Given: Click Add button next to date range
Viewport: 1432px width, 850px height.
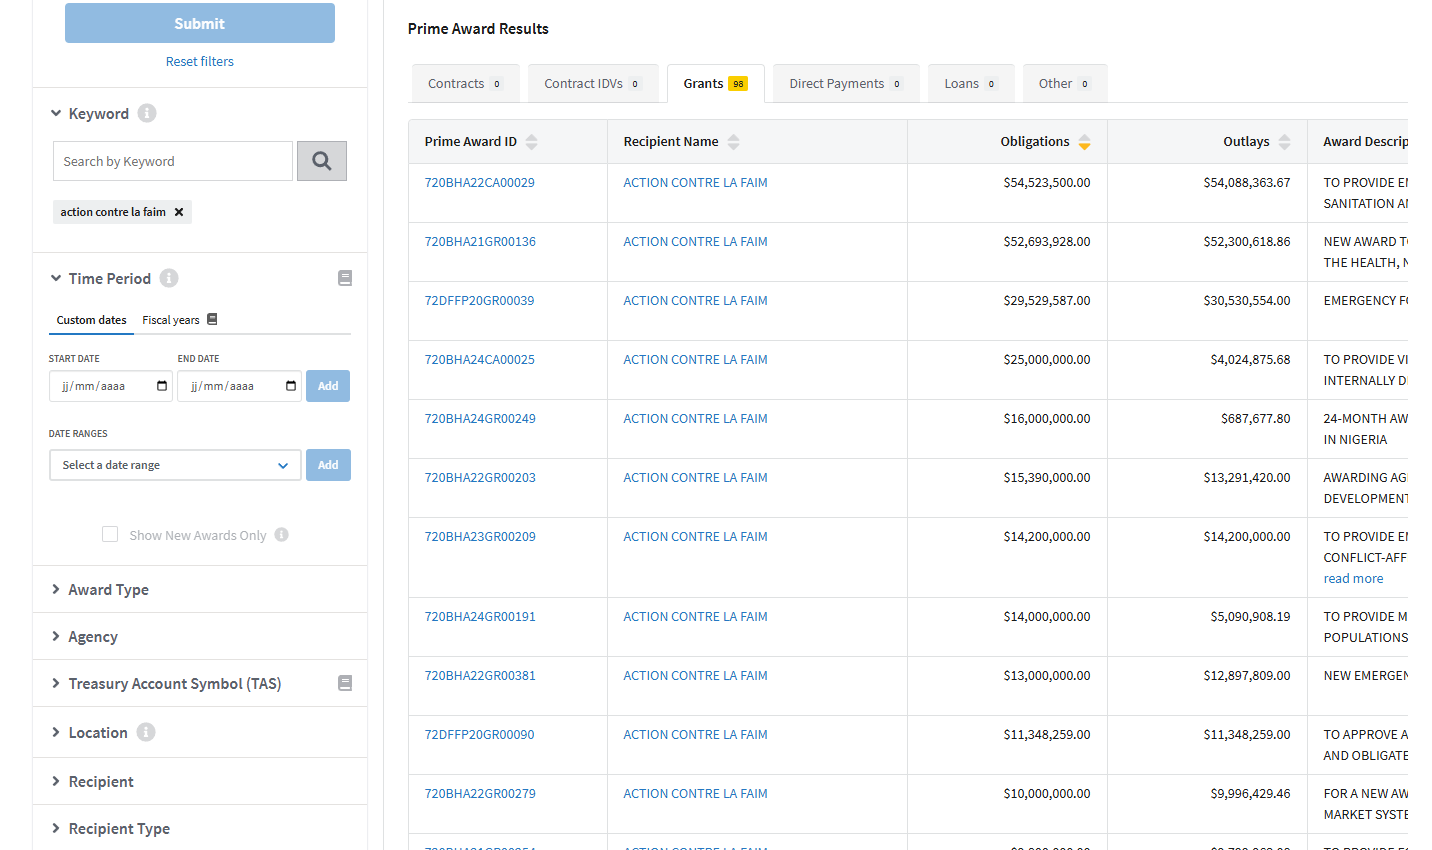Looking at the screenshot, I should click(x=328, y=465).
